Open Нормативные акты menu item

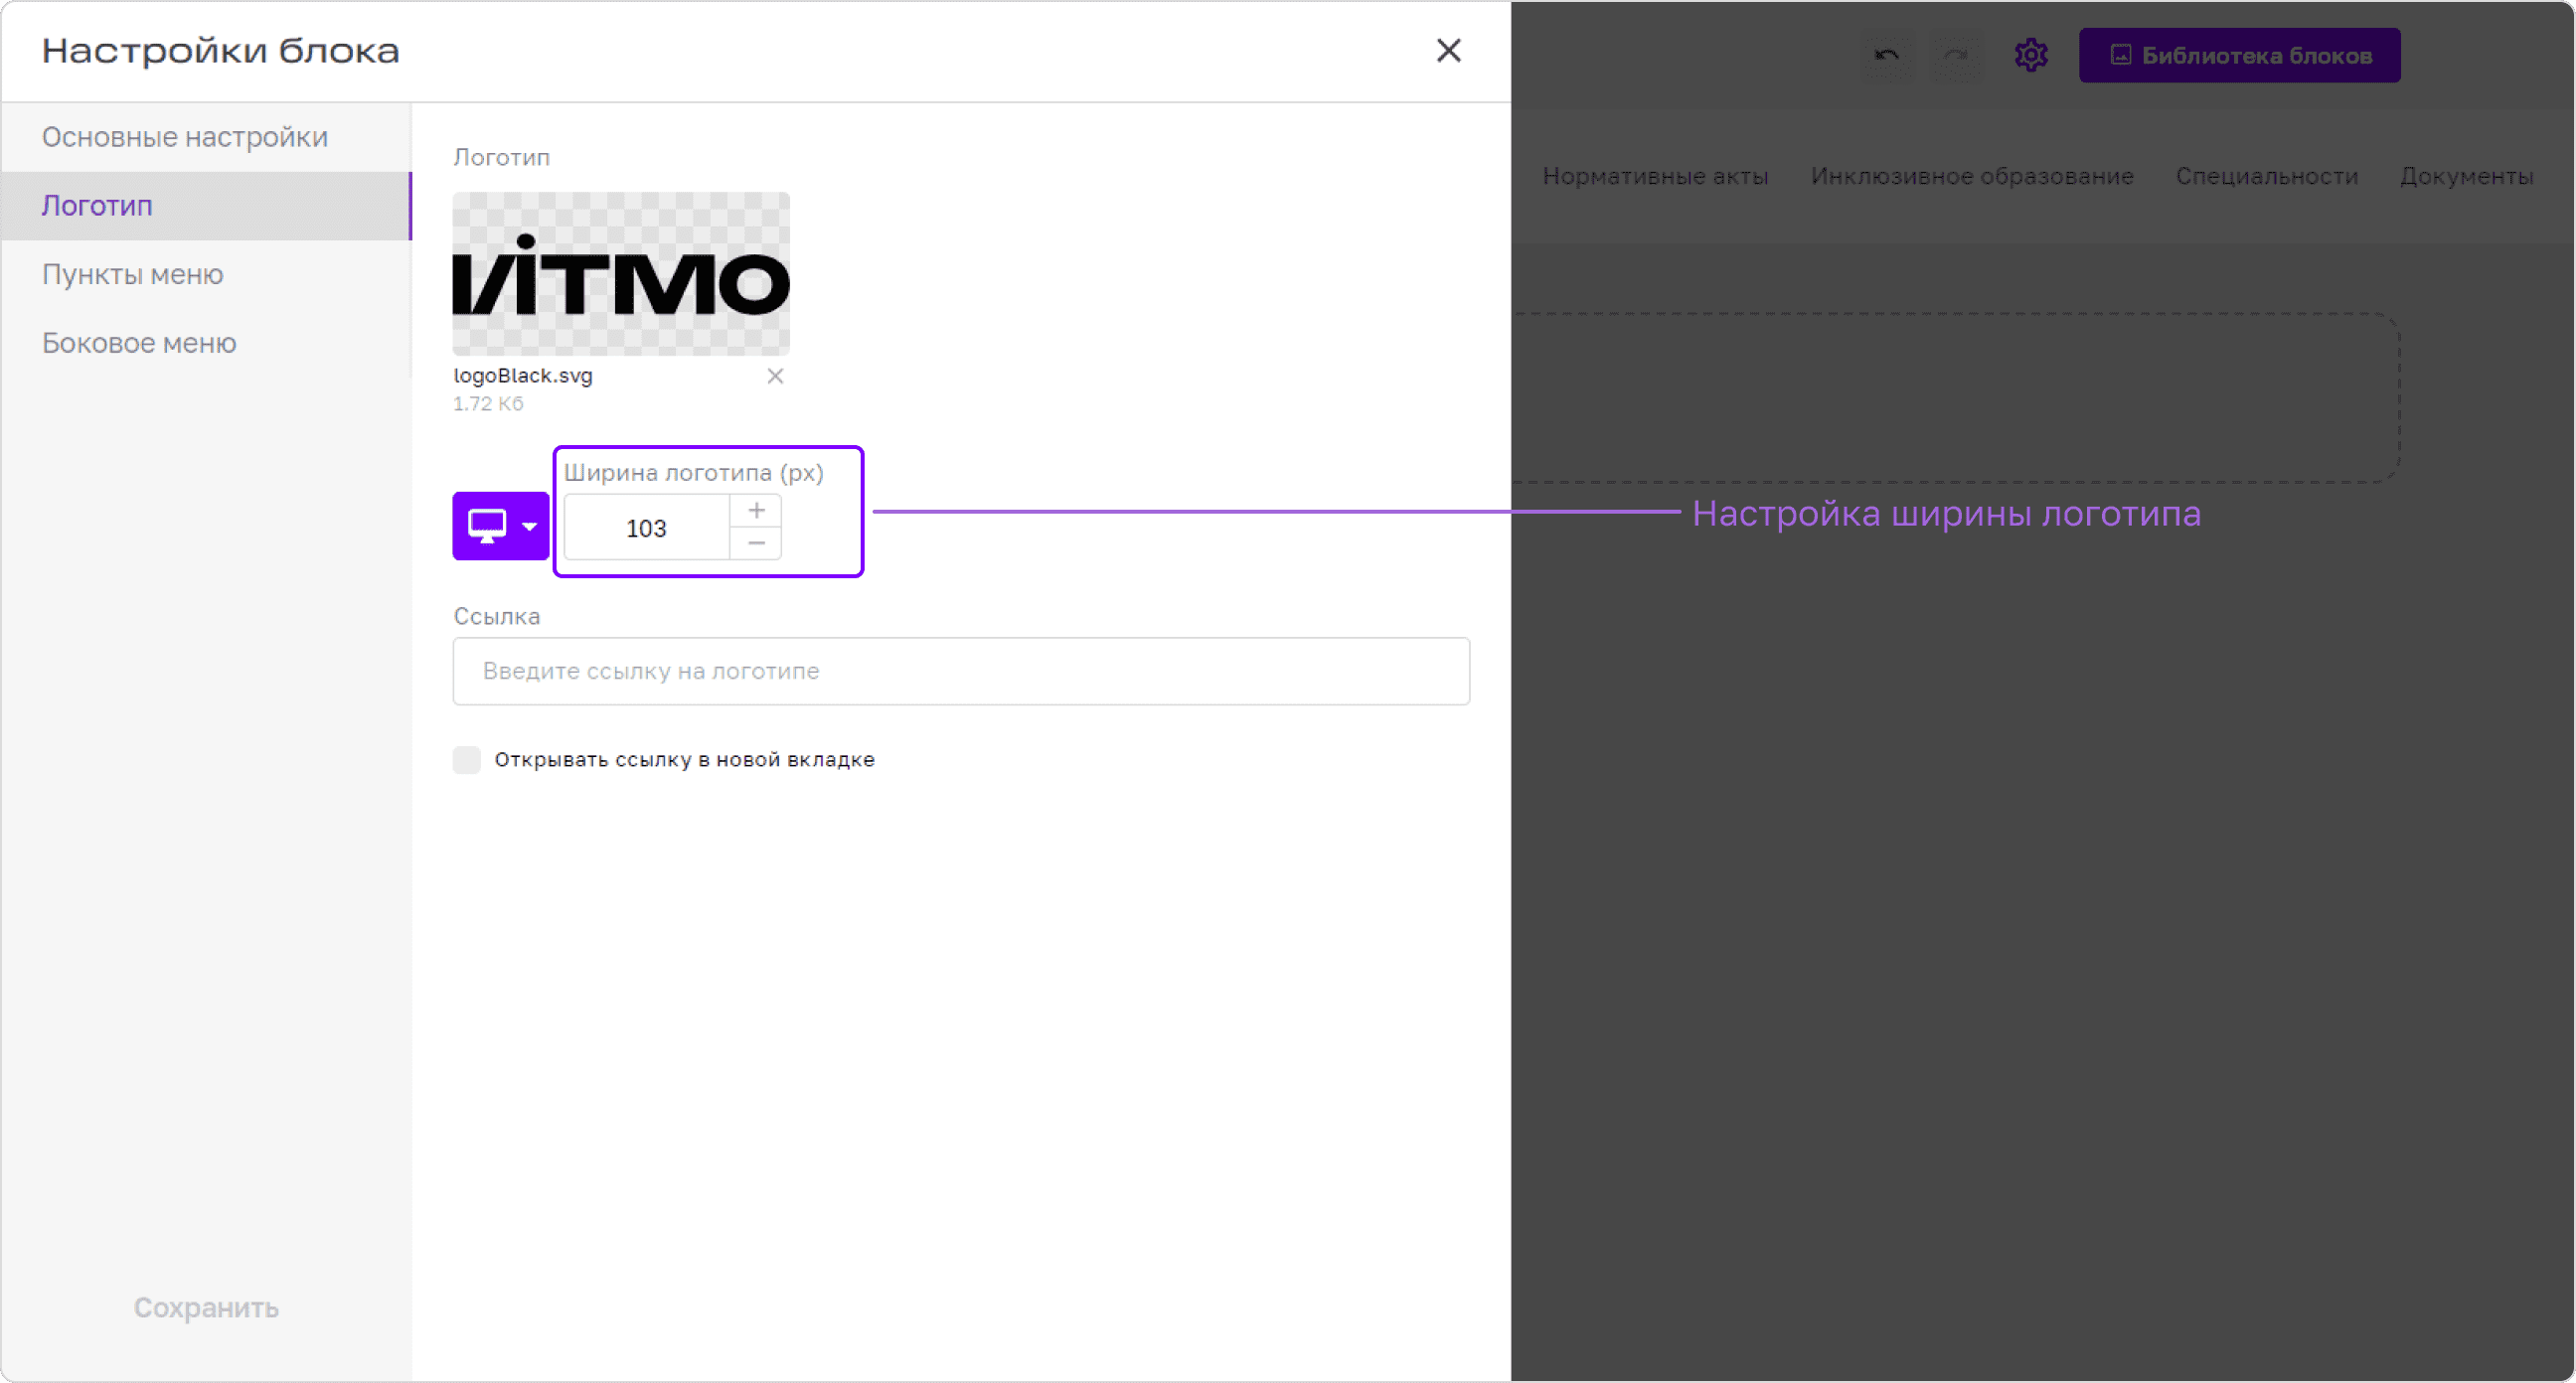tap(1655, 176)
